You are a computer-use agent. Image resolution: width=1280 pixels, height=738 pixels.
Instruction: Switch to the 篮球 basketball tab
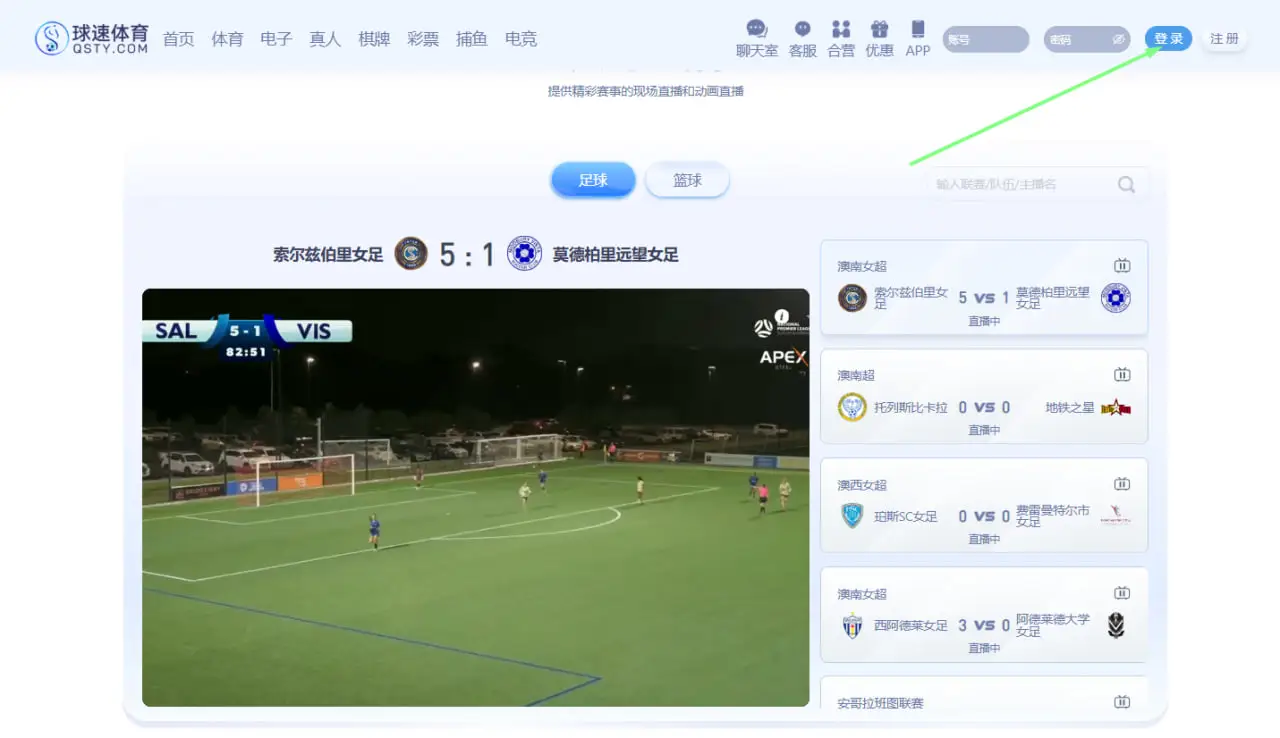click(x=687, y=180)
